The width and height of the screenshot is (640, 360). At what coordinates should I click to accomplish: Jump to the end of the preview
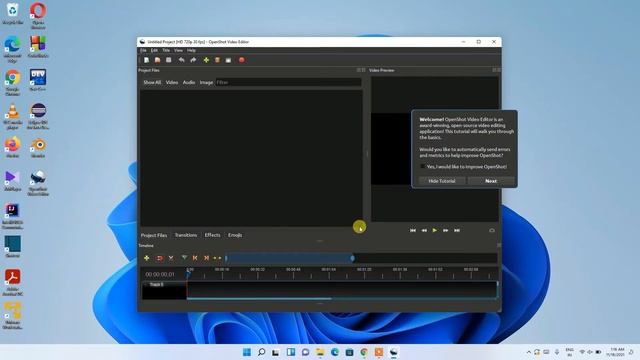pyautogui.click(x=457, y=231)
